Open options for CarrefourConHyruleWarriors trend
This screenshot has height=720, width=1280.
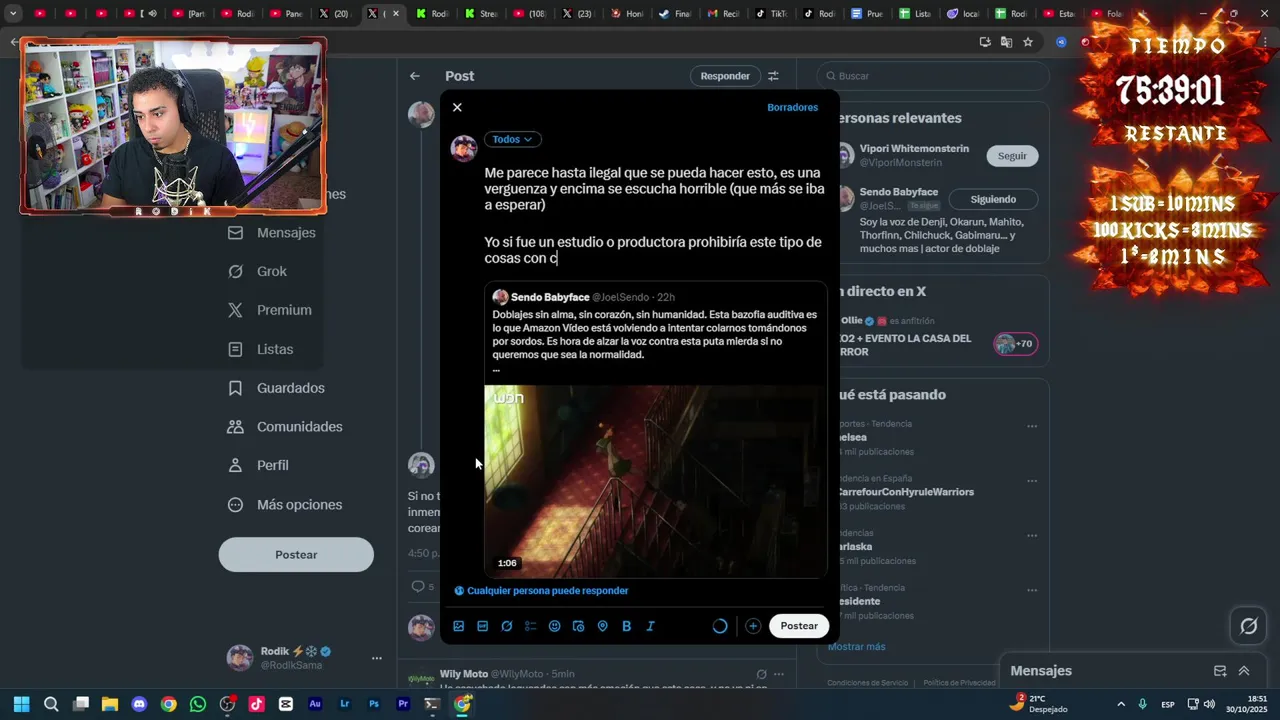tap(1032, 480)
